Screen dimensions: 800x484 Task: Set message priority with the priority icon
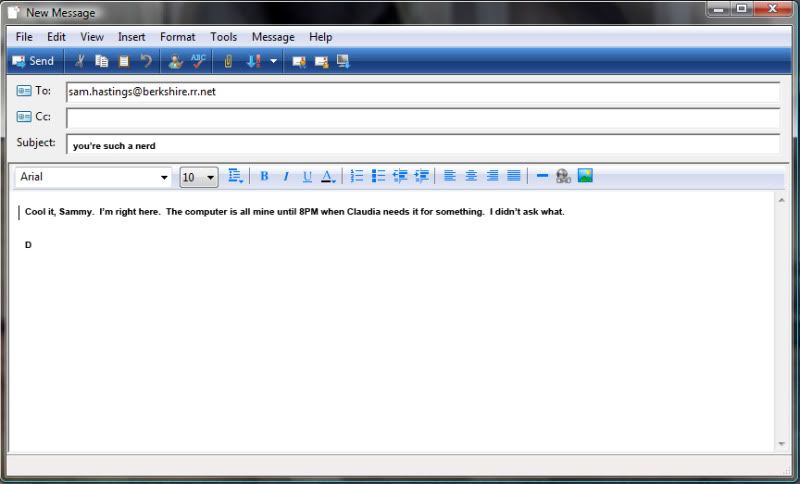pos(254,61)
